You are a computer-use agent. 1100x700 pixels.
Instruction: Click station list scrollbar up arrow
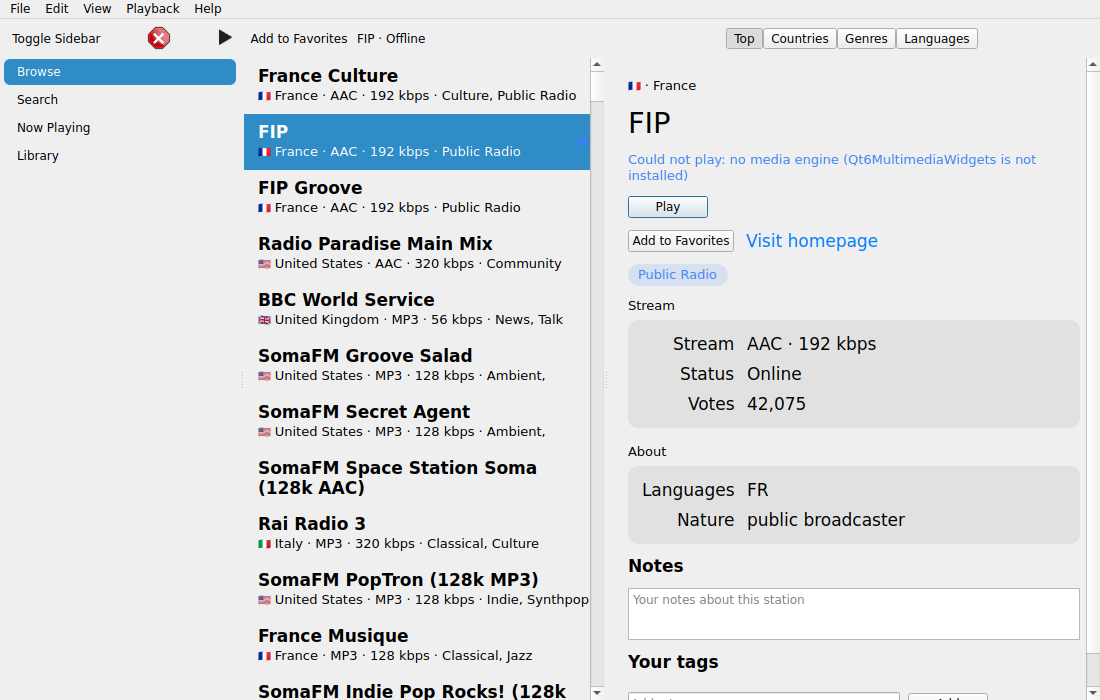pos(597,65)
